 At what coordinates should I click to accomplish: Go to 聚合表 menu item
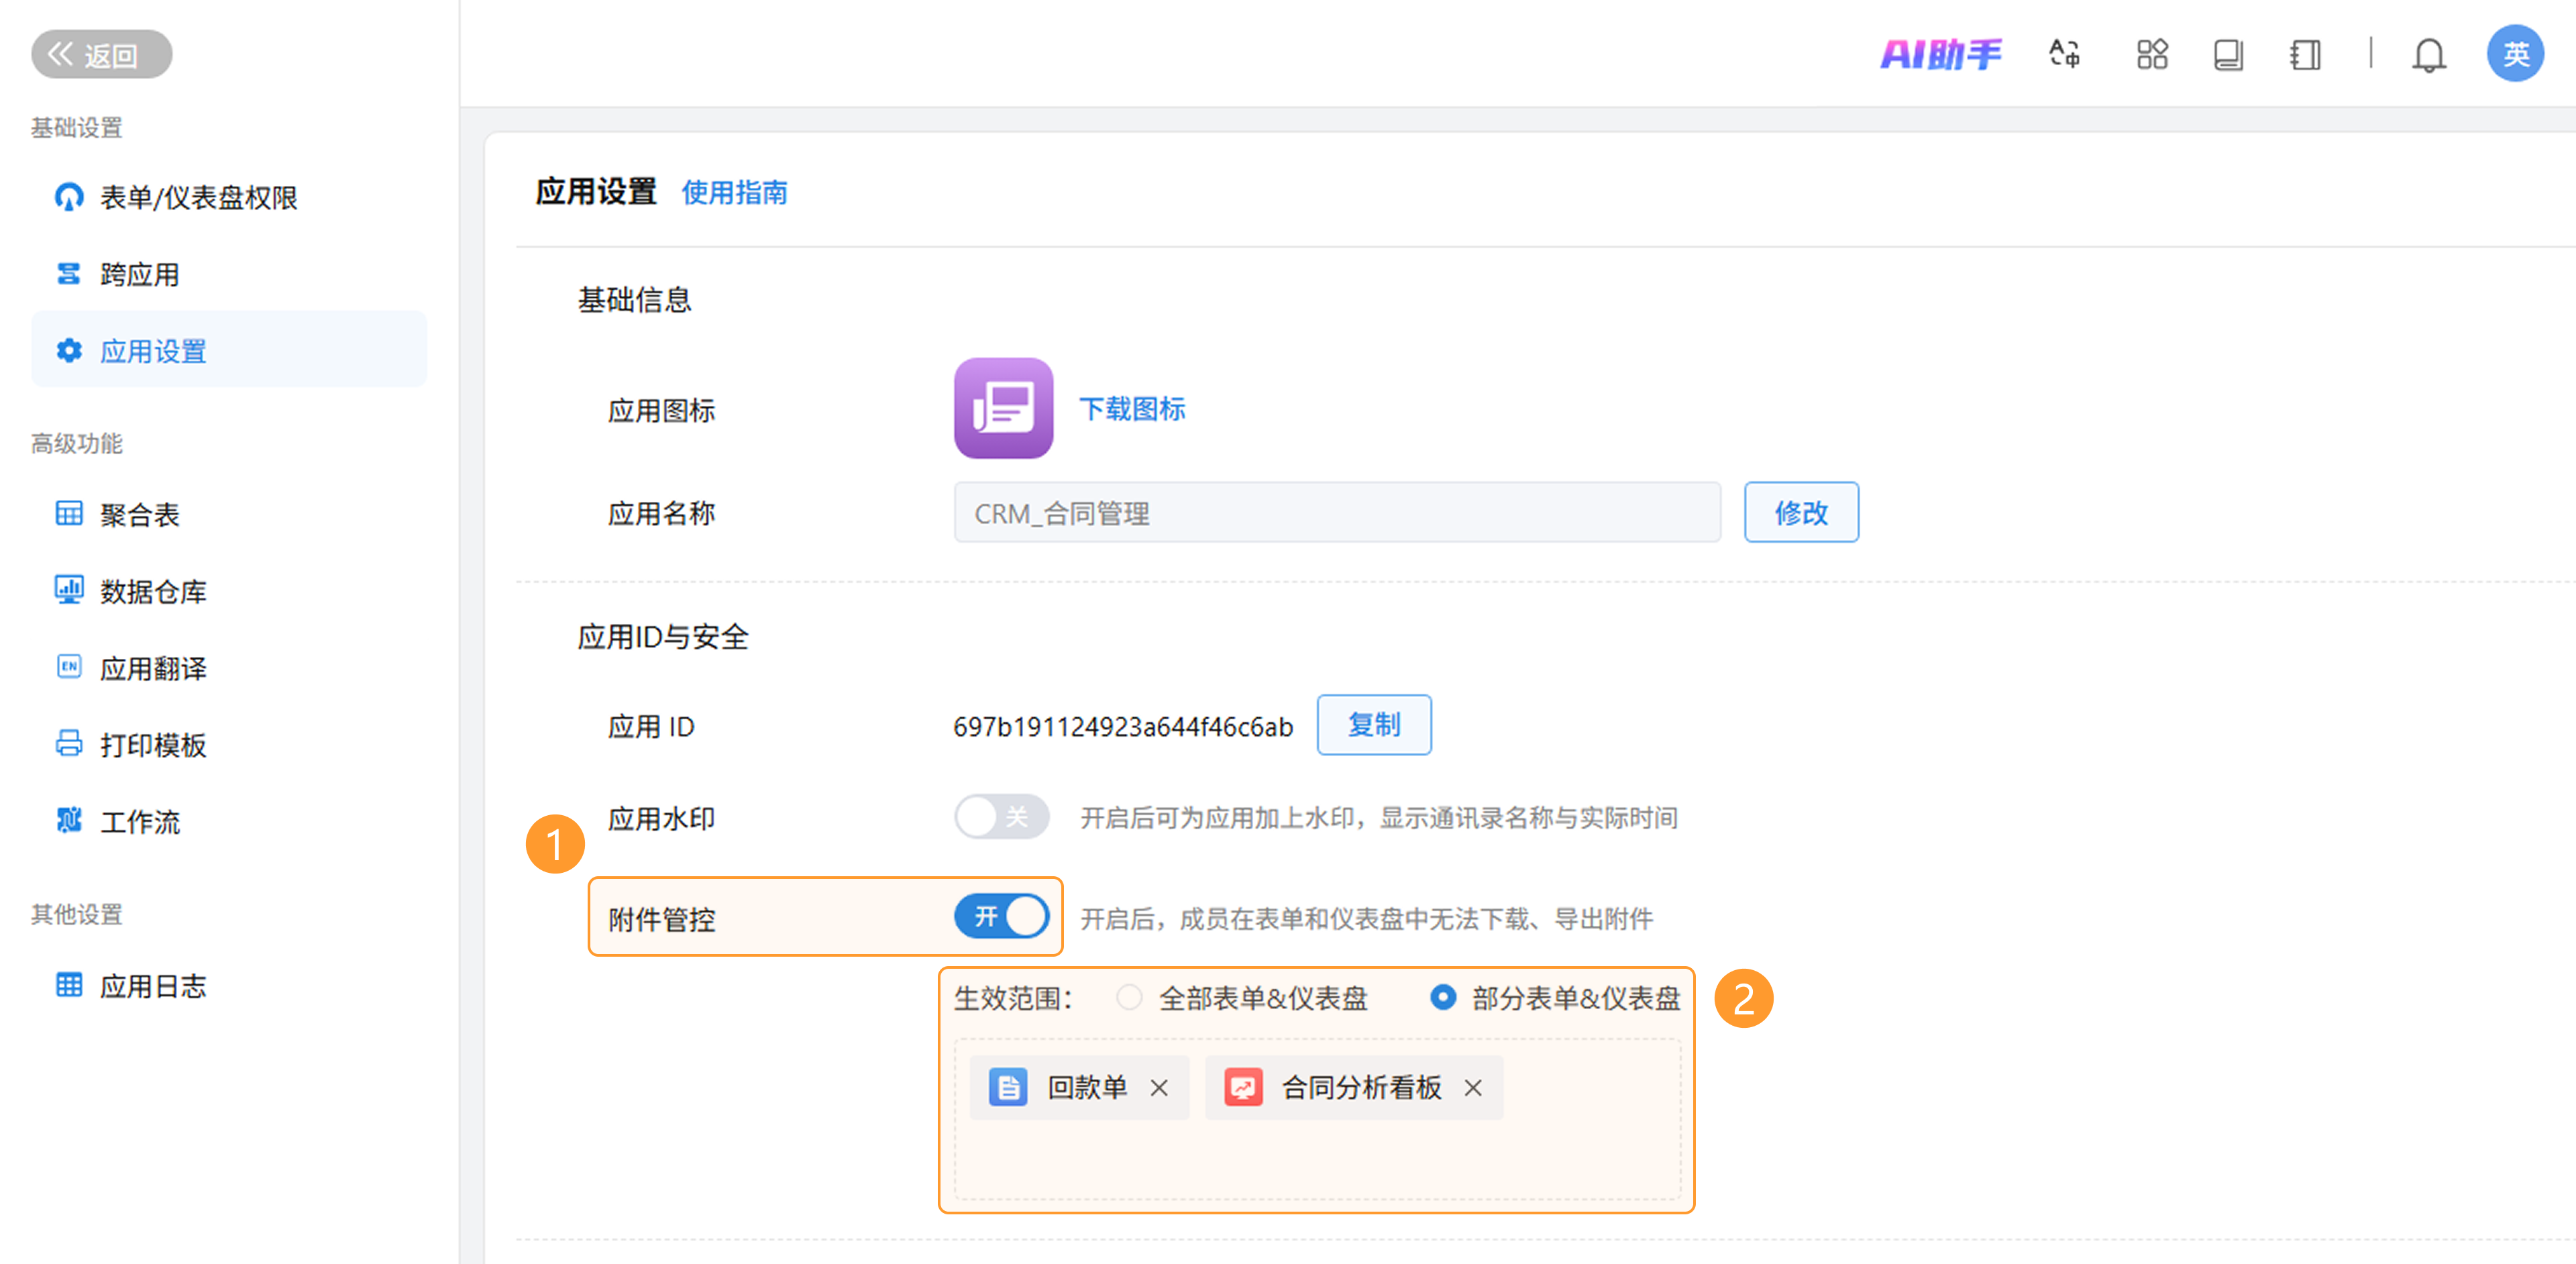[139, 515]
